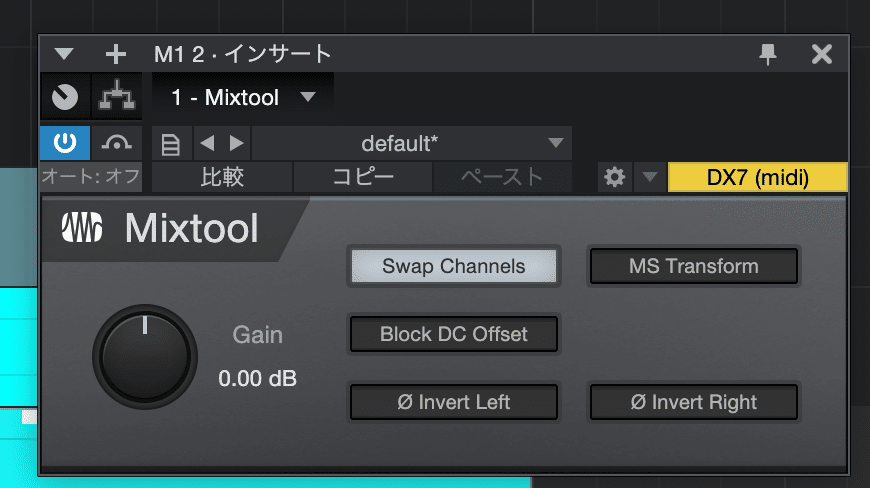This screenshot has width=870, height=488.
Task: Select the DX7 (midi) yellow label
Action: pos(757,177)
